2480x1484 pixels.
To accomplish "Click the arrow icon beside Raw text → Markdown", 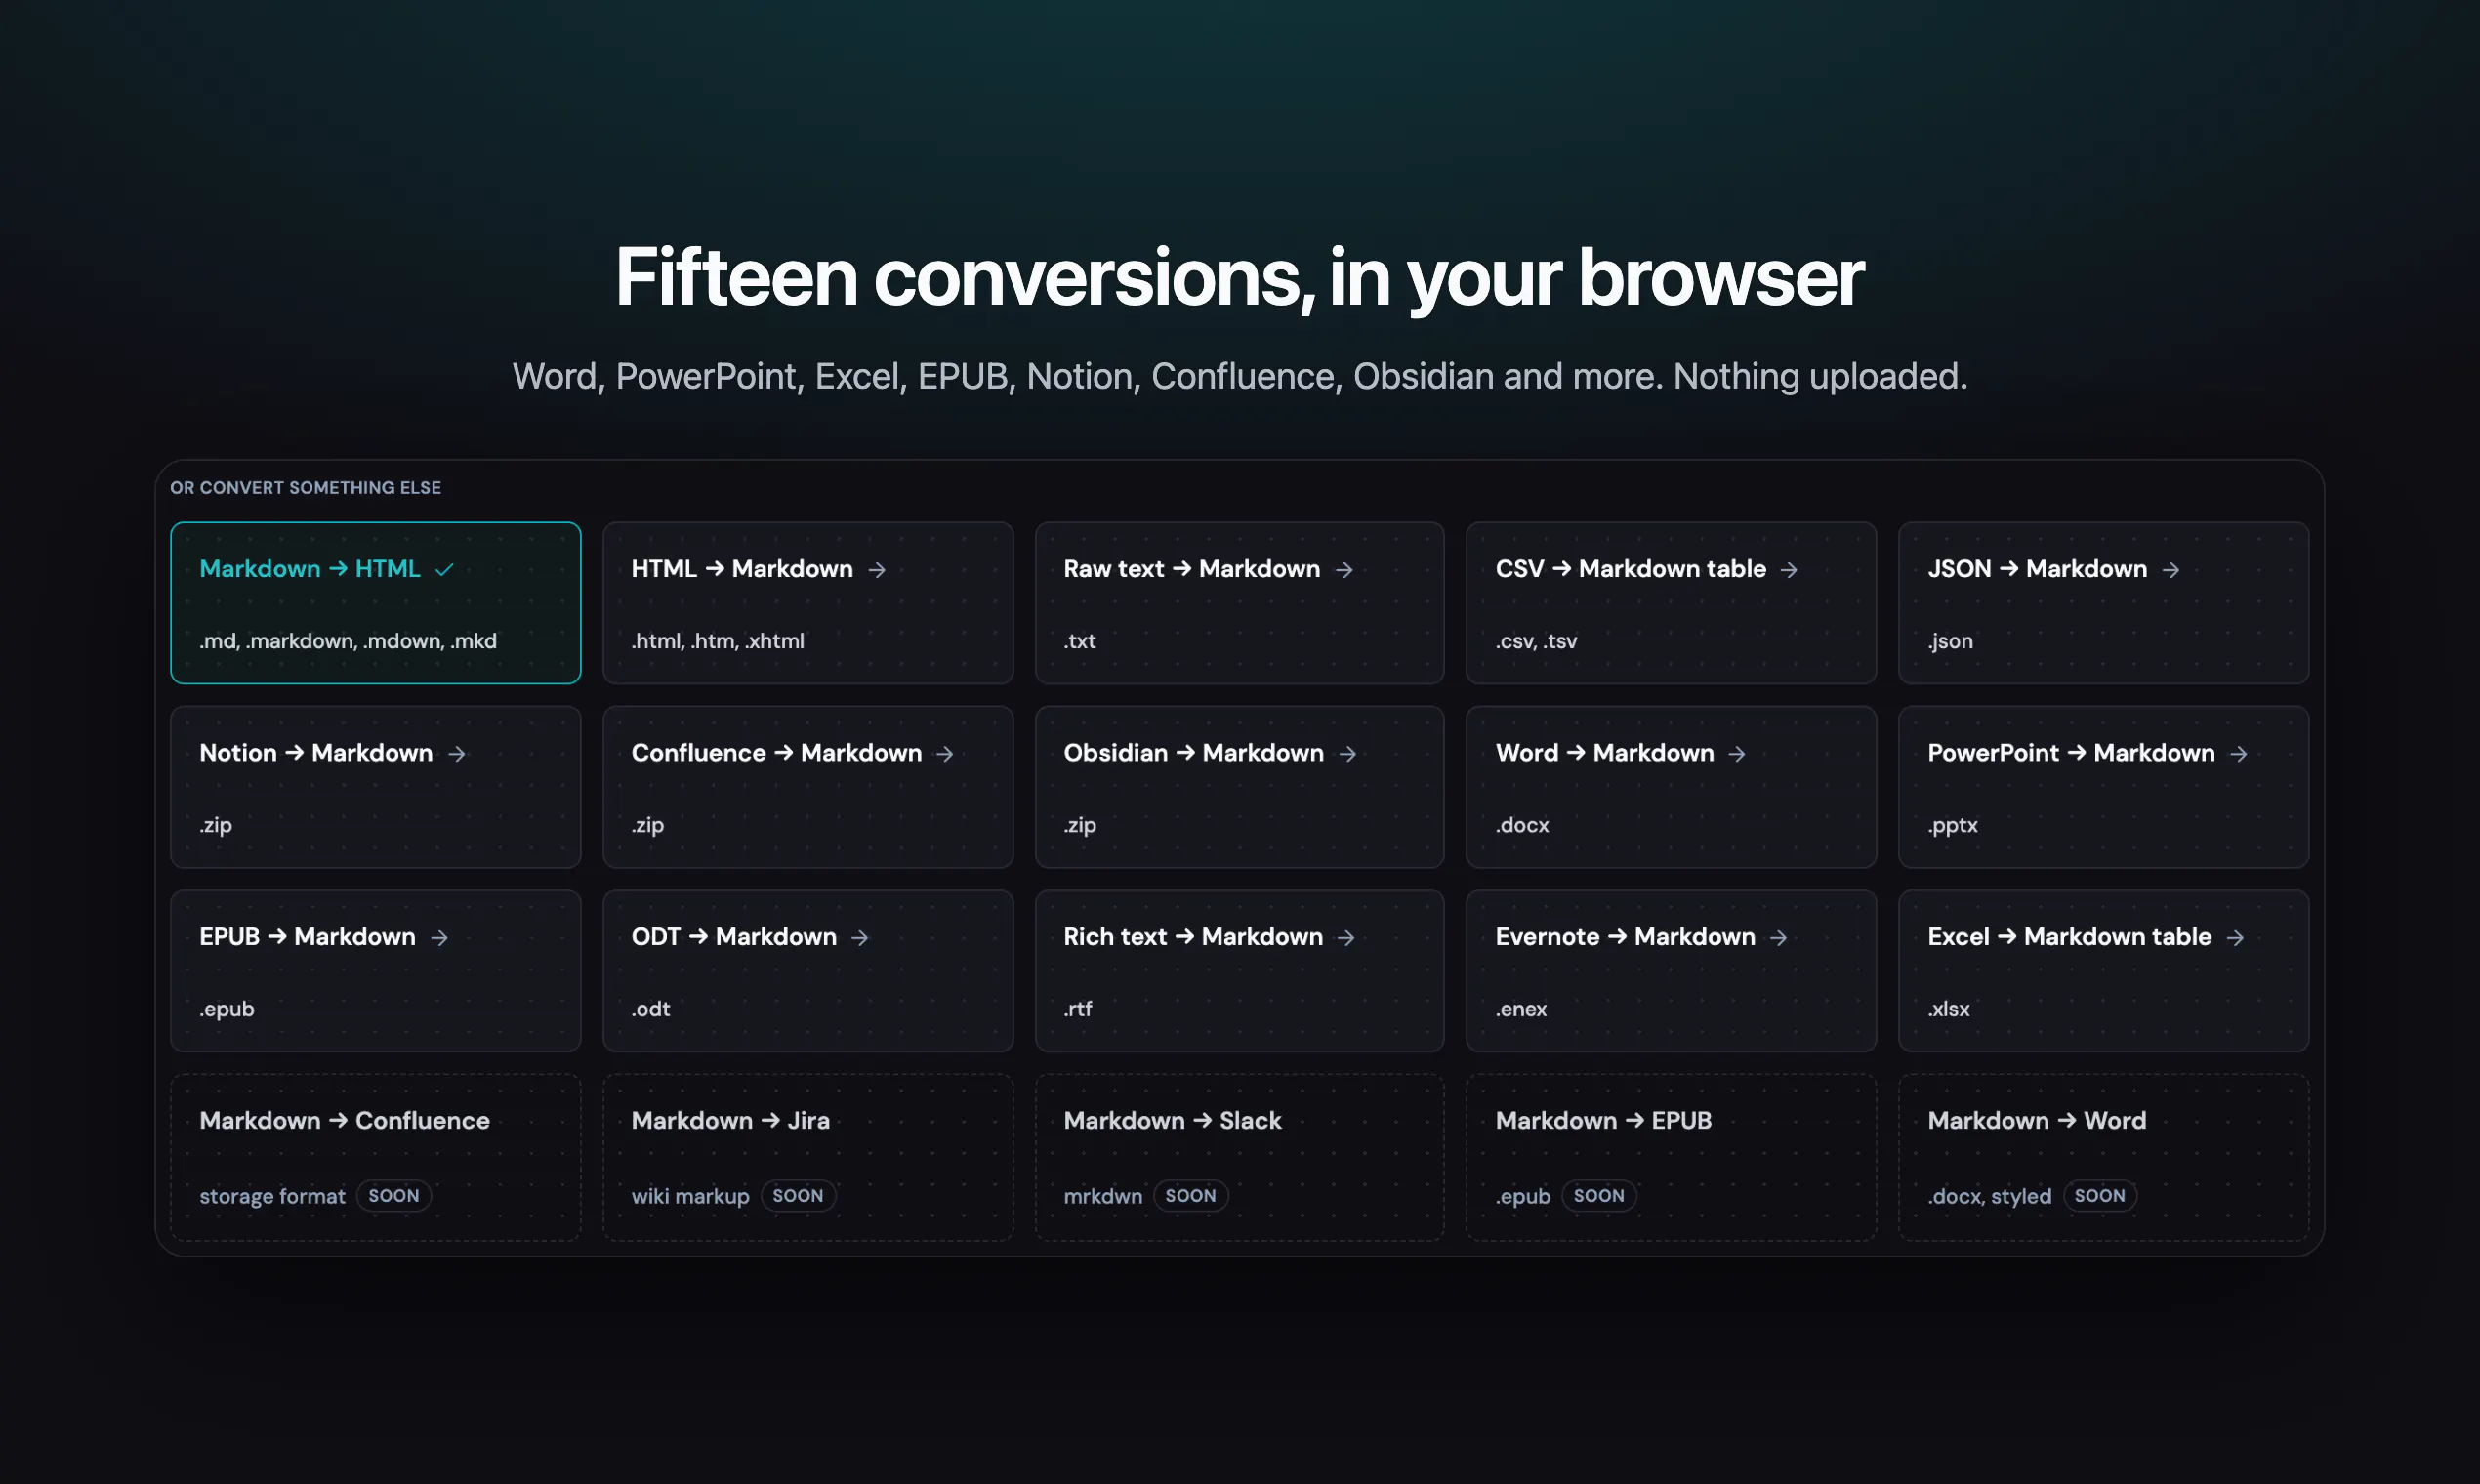I will [x=1344, y=569].
